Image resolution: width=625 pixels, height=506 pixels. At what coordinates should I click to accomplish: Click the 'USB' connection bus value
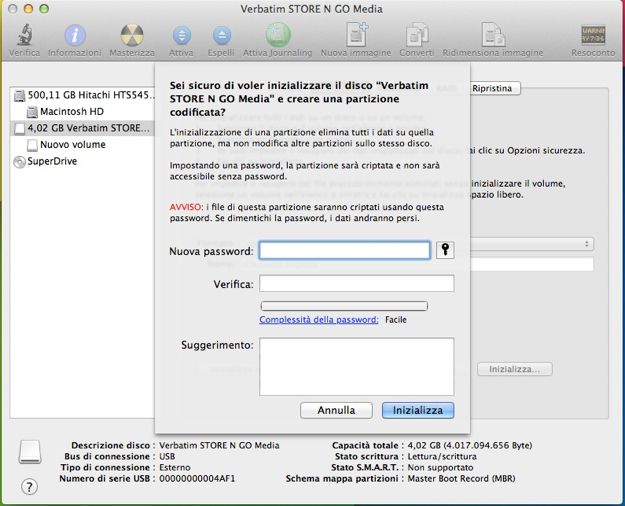tap(167, 456)
